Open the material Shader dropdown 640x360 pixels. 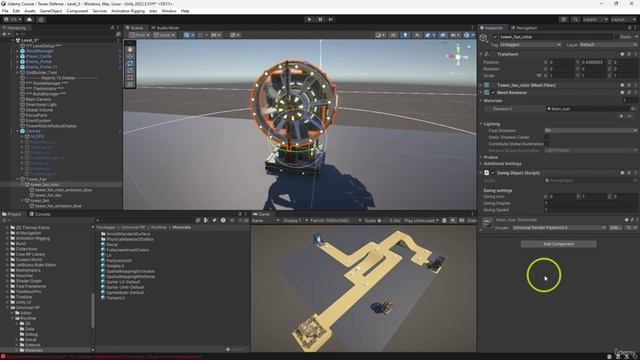pyautogui.click(x=559, y=227)
